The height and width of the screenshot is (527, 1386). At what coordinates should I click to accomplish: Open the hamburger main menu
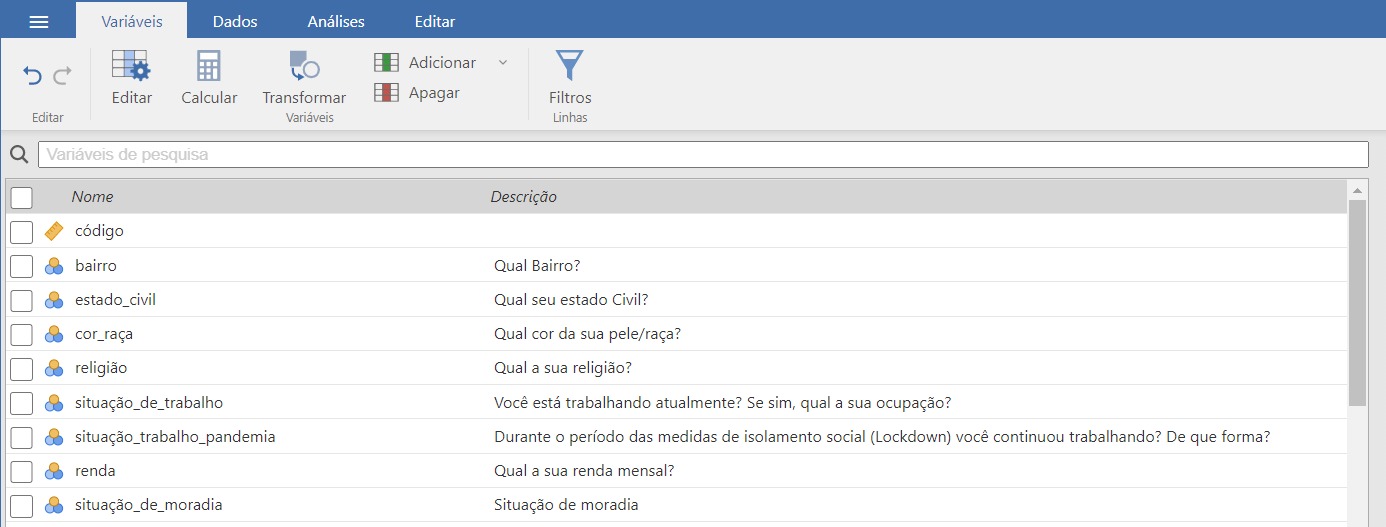pos(38,22)
